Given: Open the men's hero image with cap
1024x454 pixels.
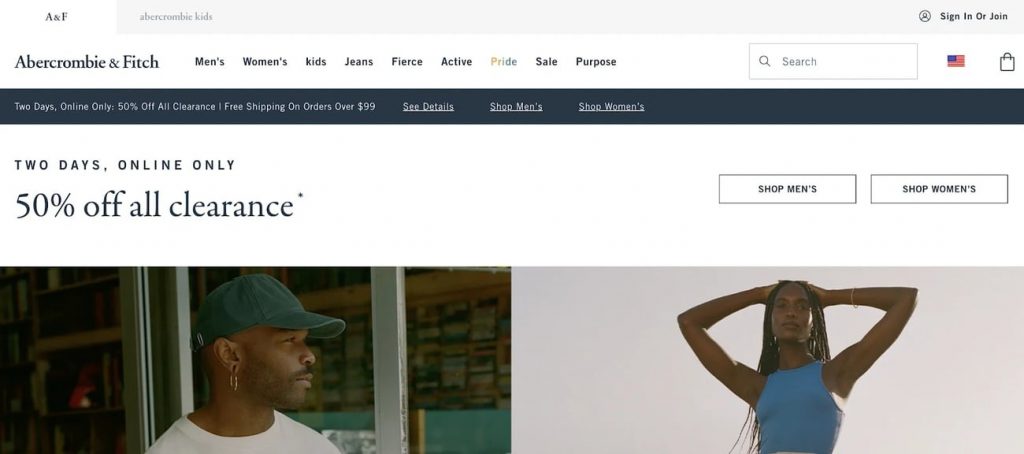Looking at the screenshot, I should click(x=255, y=360).
